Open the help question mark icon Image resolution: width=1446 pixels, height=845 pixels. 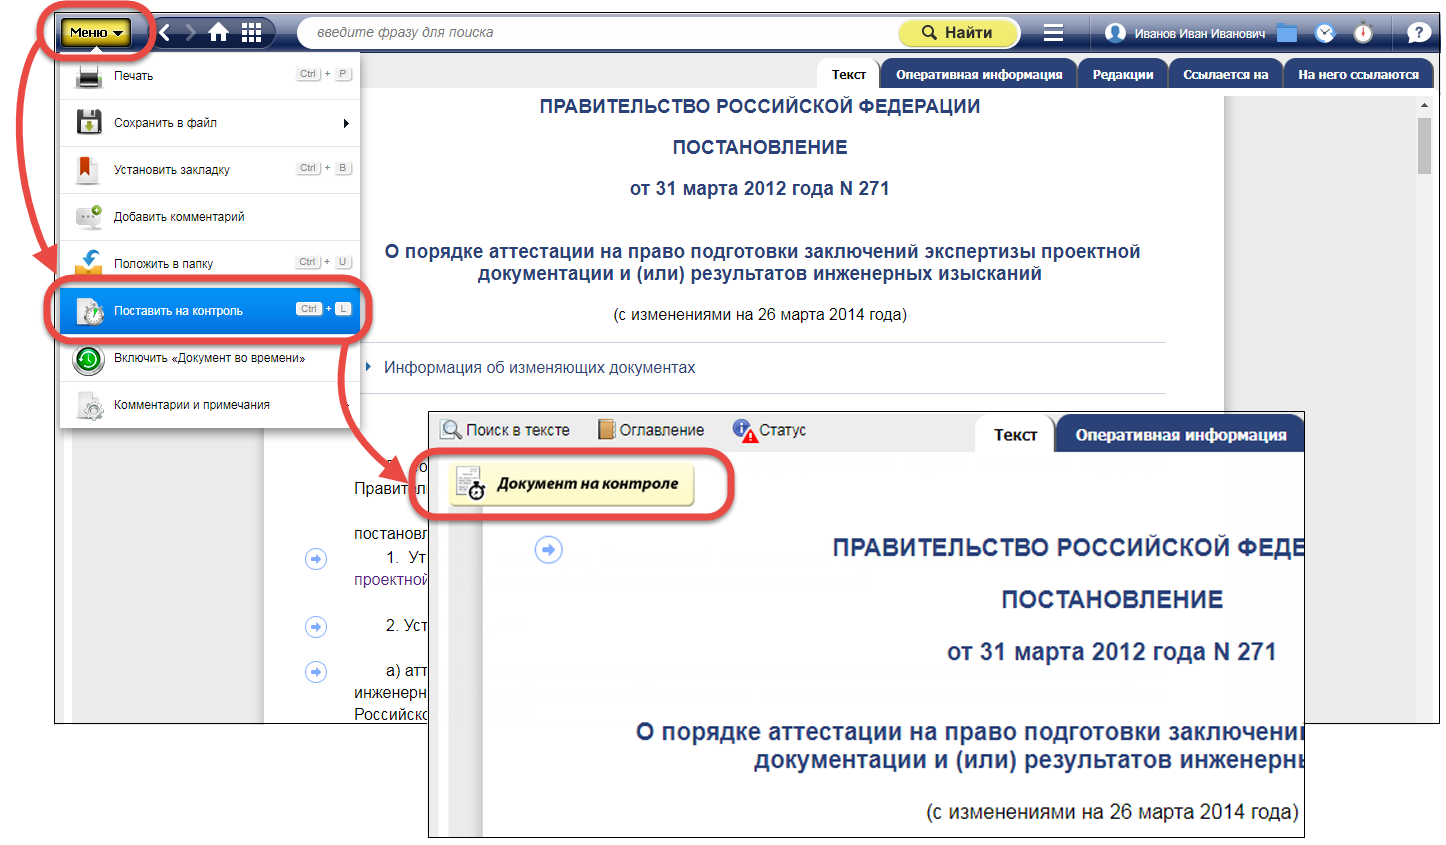(1418, 33)
